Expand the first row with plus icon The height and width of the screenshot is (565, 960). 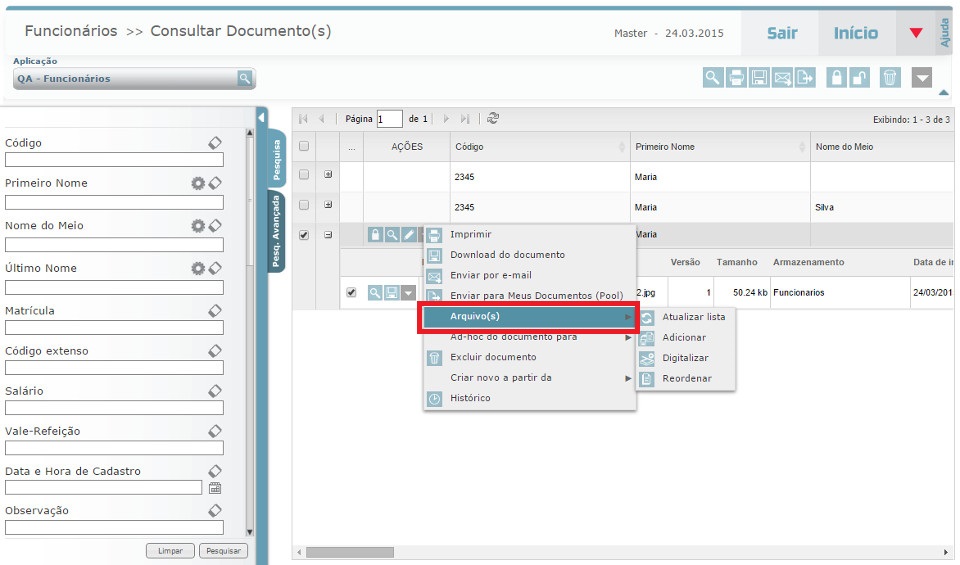coord(328,175)
